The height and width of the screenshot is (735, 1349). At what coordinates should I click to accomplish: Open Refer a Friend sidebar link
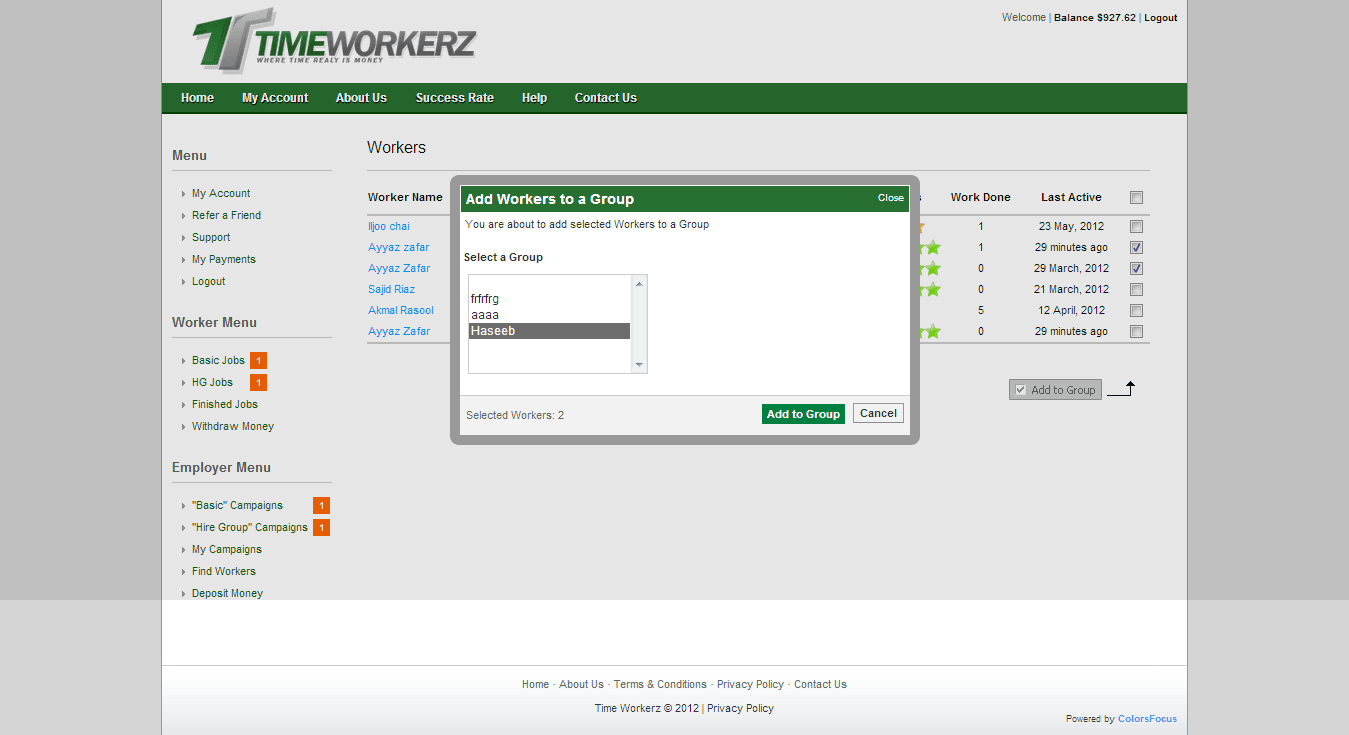pos(226,216)
